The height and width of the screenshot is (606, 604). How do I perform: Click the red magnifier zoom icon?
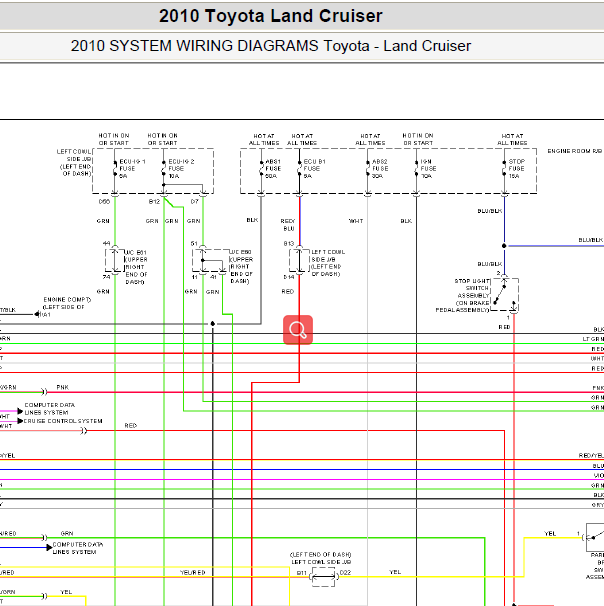tap(298, 330)
